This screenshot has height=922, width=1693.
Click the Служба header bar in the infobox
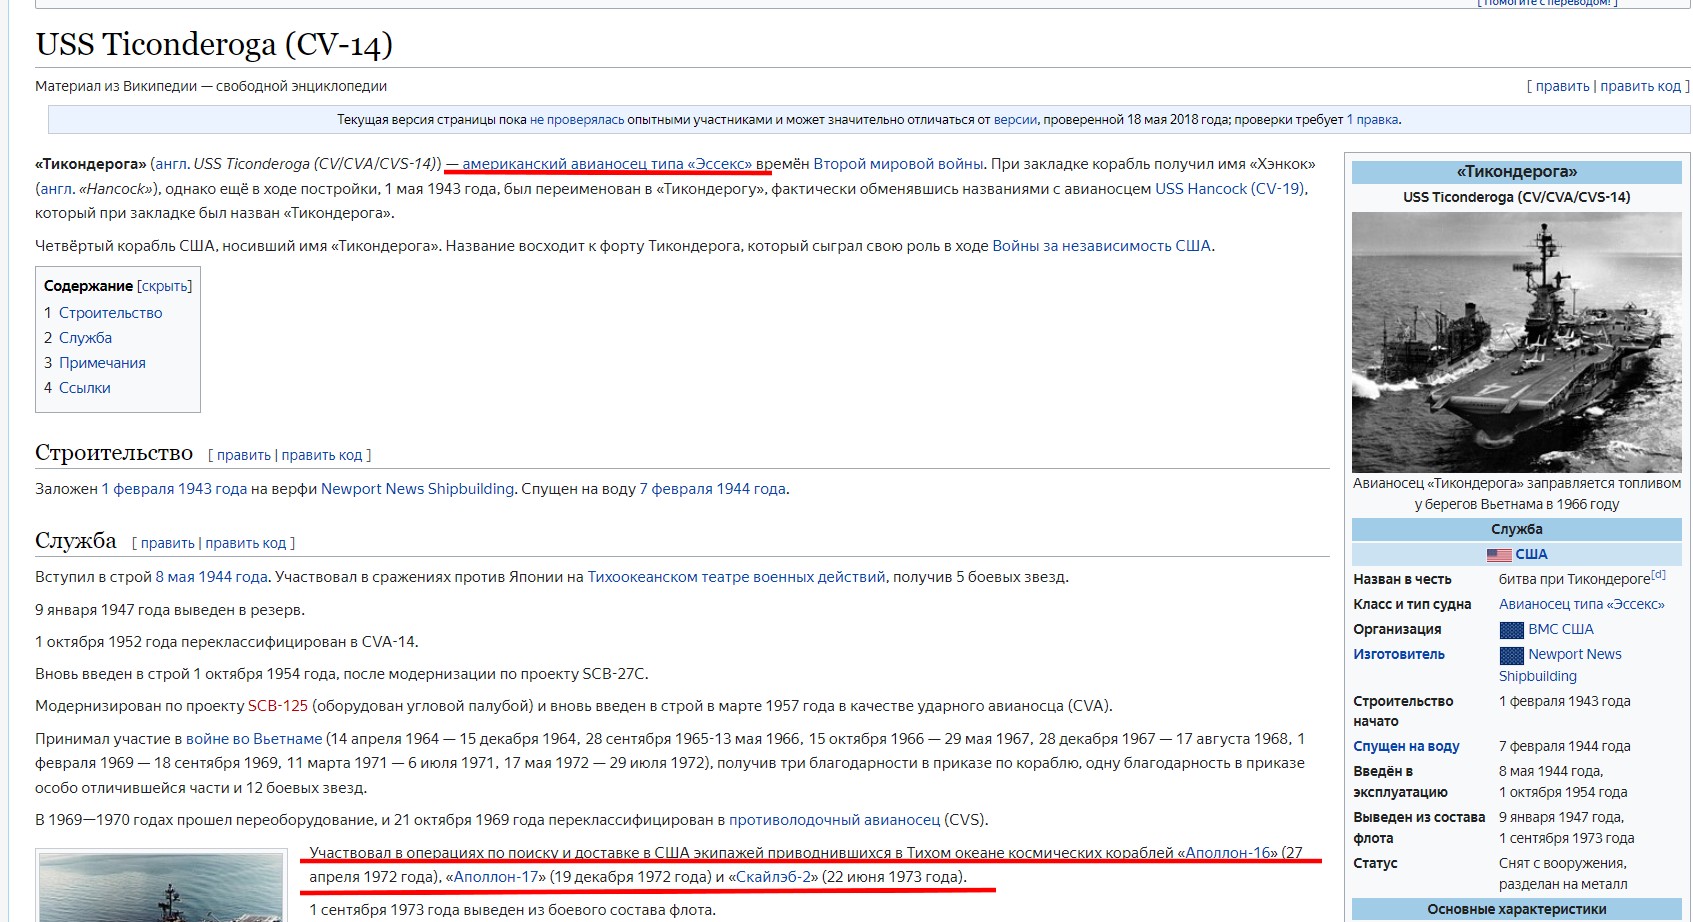(x=1516, y=529)
